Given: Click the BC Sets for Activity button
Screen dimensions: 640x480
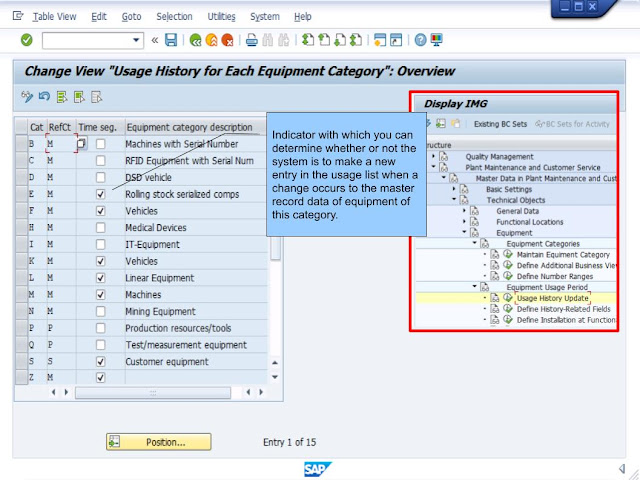Looking at the screenshot, I should [573, 124].
